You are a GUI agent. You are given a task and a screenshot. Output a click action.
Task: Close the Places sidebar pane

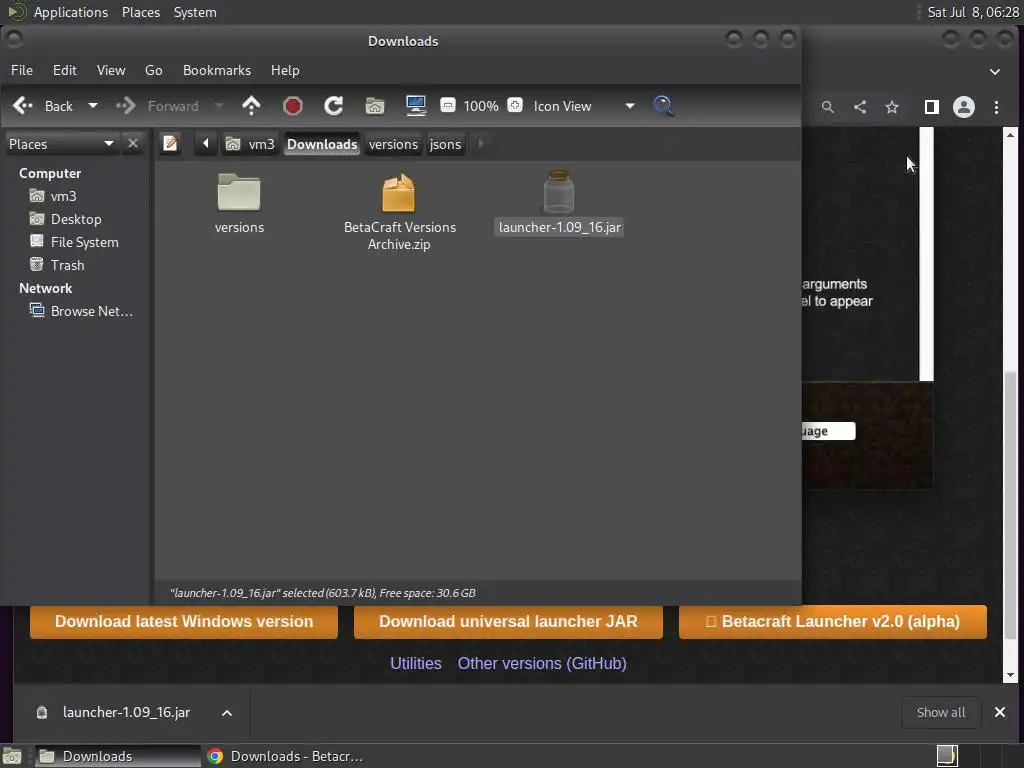point(133,144)
